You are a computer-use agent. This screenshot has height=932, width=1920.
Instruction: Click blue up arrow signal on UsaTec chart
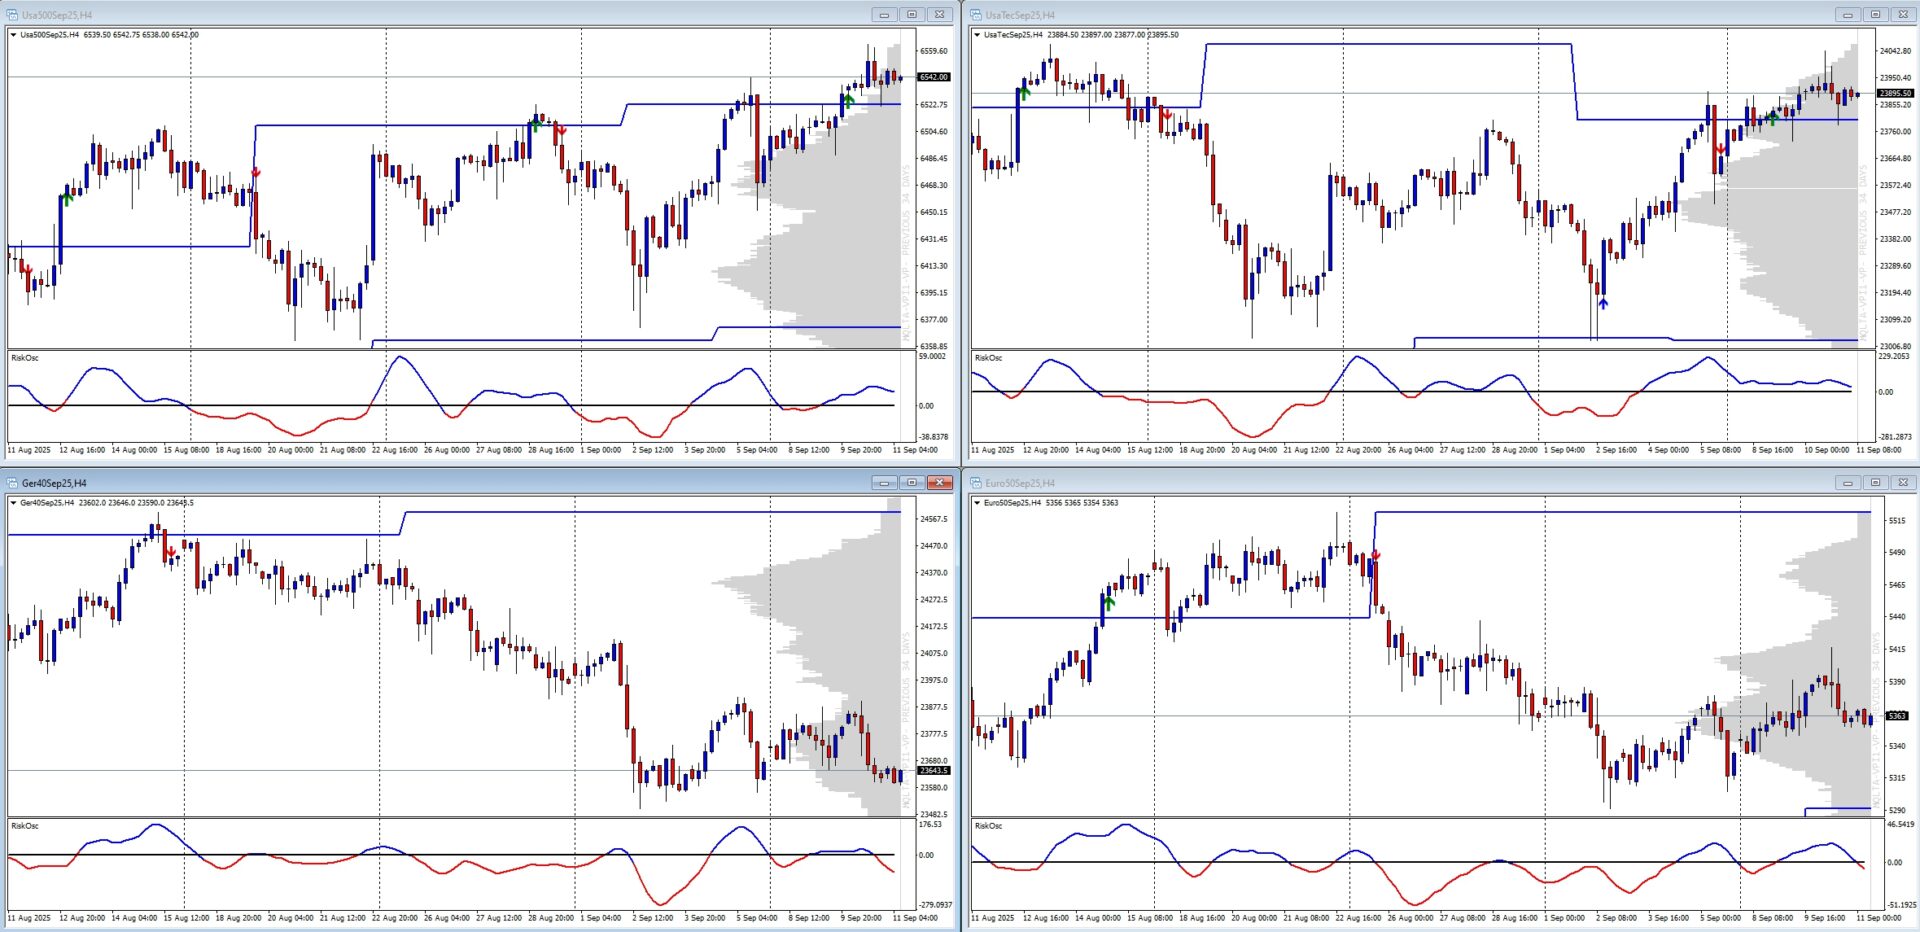[1603, 303]
